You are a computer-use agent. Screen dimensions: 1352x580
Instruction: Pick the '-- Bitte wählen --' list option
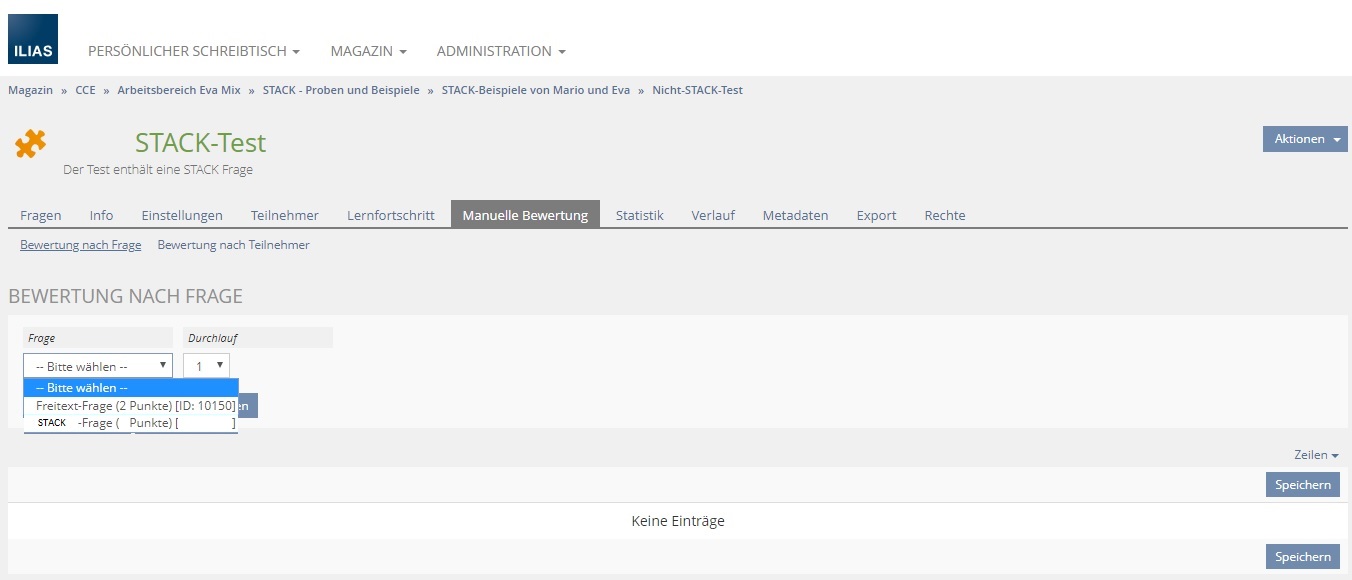coord(131,388)
